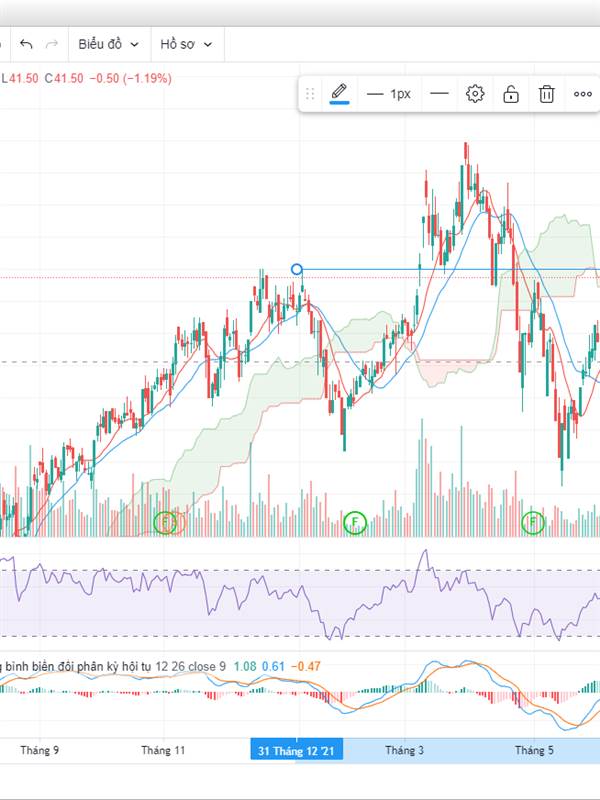The height and width of the screenshot is (800, 600).
Task: Click the Tháng 5 axis label
Action: coord(534,751)
